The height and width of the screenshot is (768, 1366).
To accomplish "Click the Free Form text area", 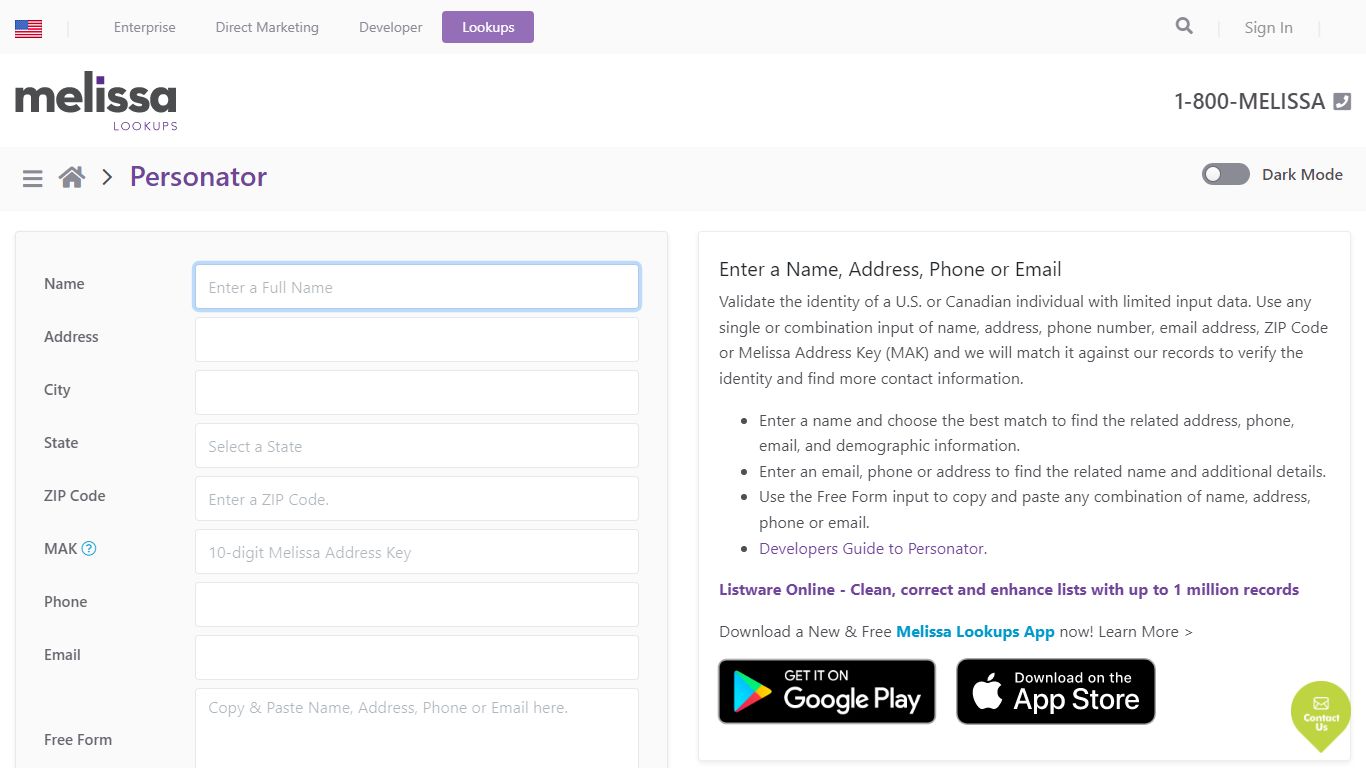I will 417,728.
